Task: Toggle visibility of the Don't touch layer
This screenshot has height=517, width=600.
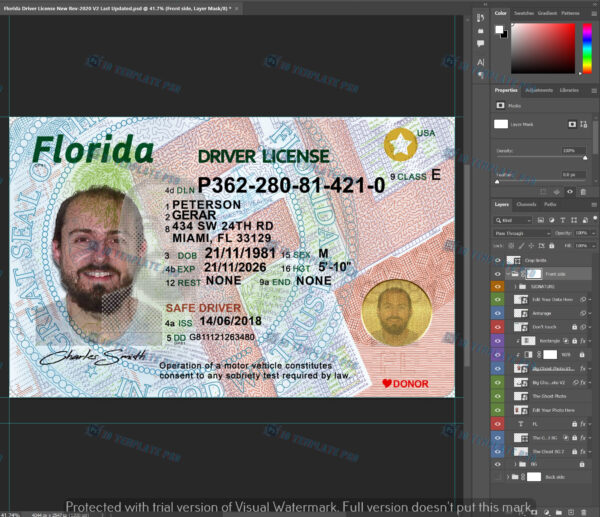Action: point(498,327)
